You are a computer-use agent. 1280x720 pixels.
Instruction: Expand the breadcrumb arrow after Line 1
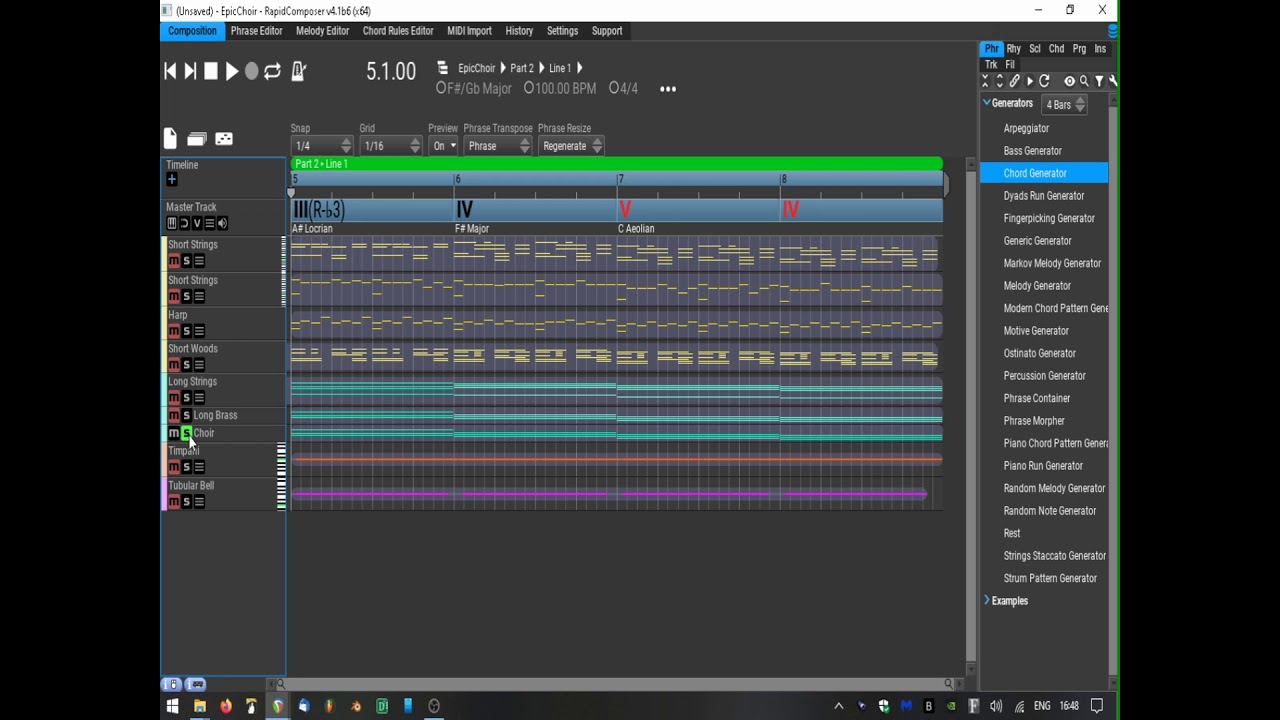pyautogui.click(x=579, y=68)
